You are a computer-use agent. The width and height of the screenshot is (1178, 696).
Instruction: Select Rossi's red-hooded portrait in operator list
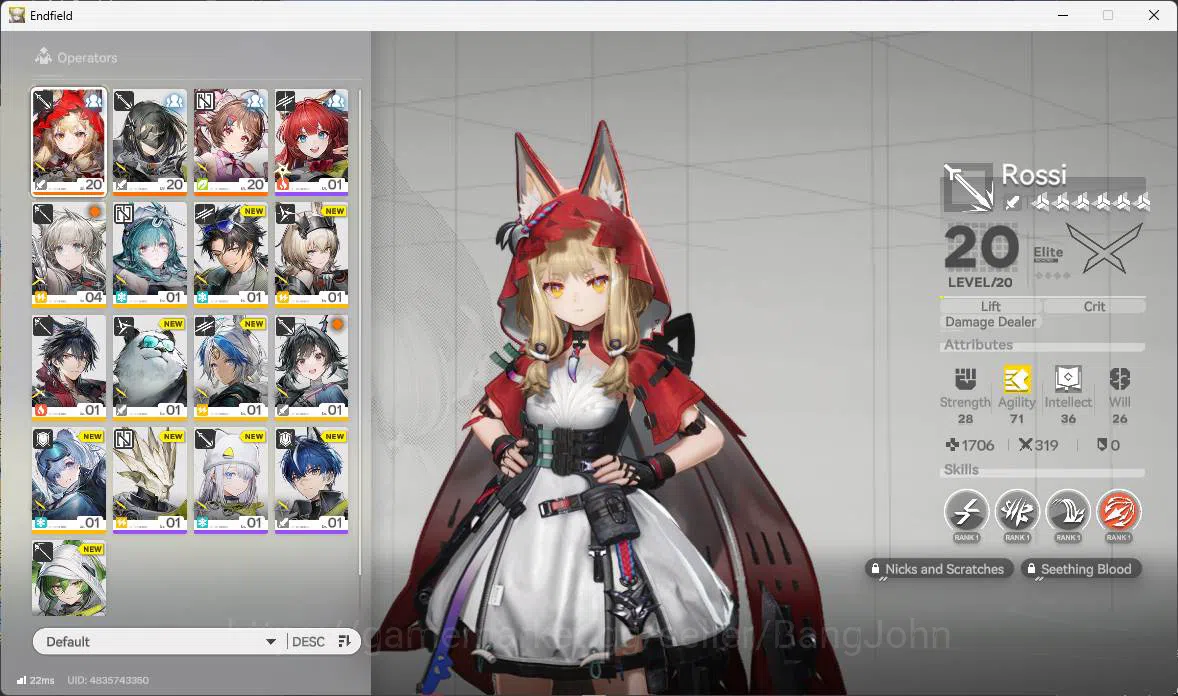pyautogui.click(x=68, y=141)
